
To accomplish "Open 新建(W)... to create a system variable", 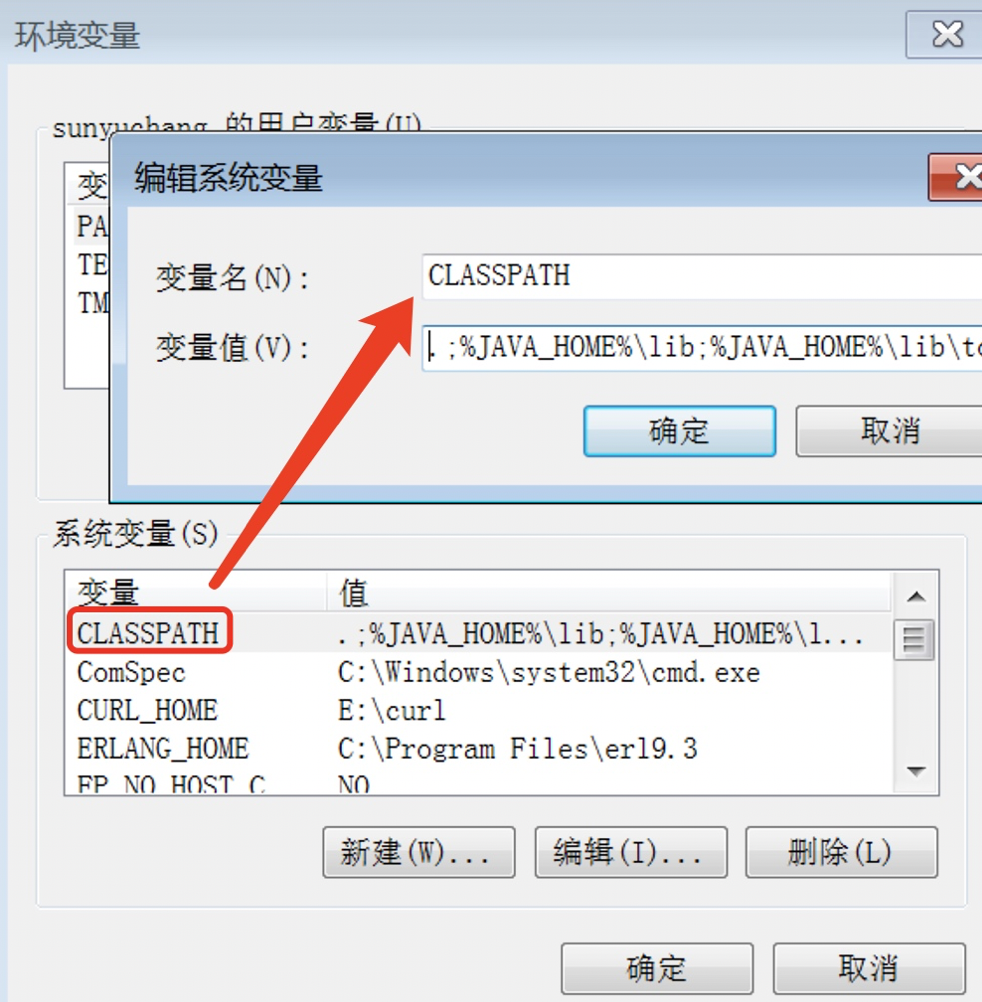I will tap(418, 852).
